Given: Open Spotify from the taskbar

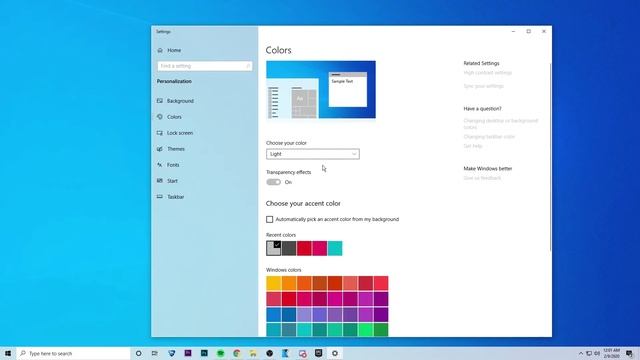Looking at the screenshot, I should [x=220, y=353].
